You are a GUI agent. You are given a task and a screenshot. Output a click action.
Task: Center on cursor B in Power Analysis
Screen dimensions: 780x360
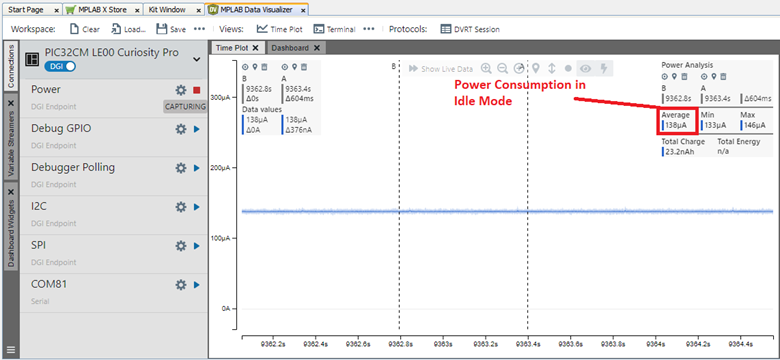coord(665,77)
